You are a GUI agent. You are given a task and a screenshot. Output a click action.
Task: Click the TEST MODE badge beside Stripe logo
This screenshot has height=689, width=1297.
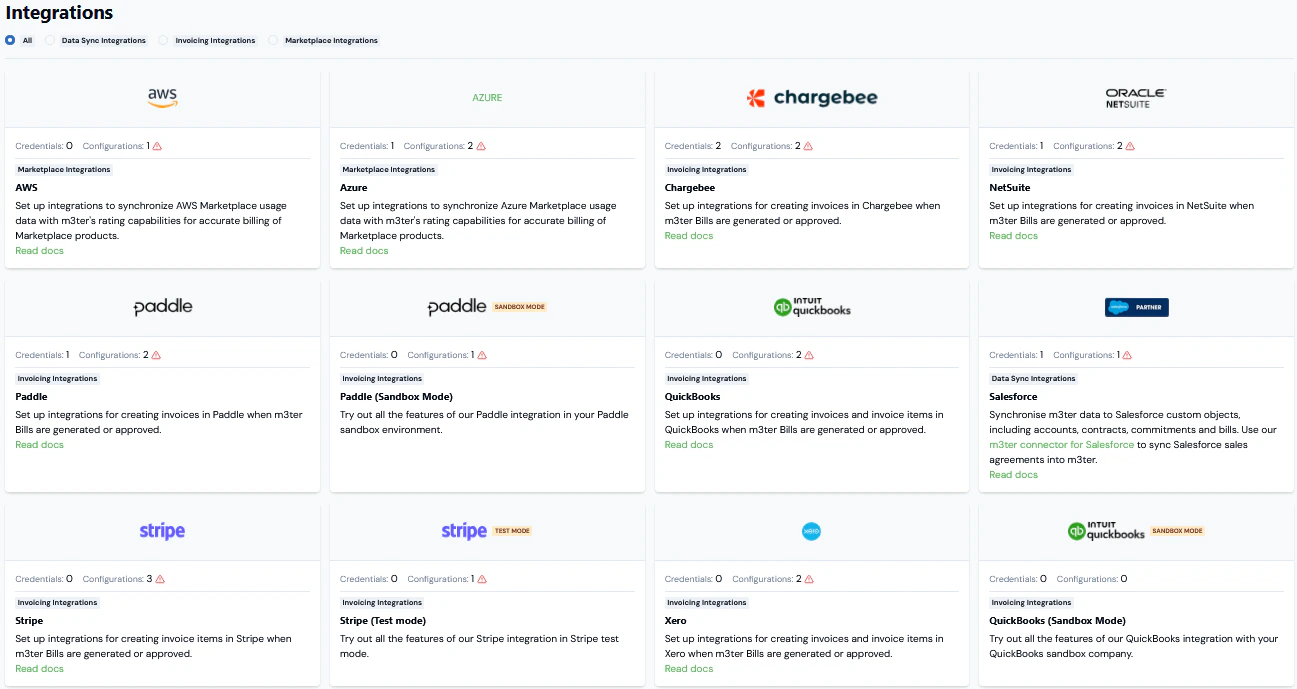[x=513, y=531]
